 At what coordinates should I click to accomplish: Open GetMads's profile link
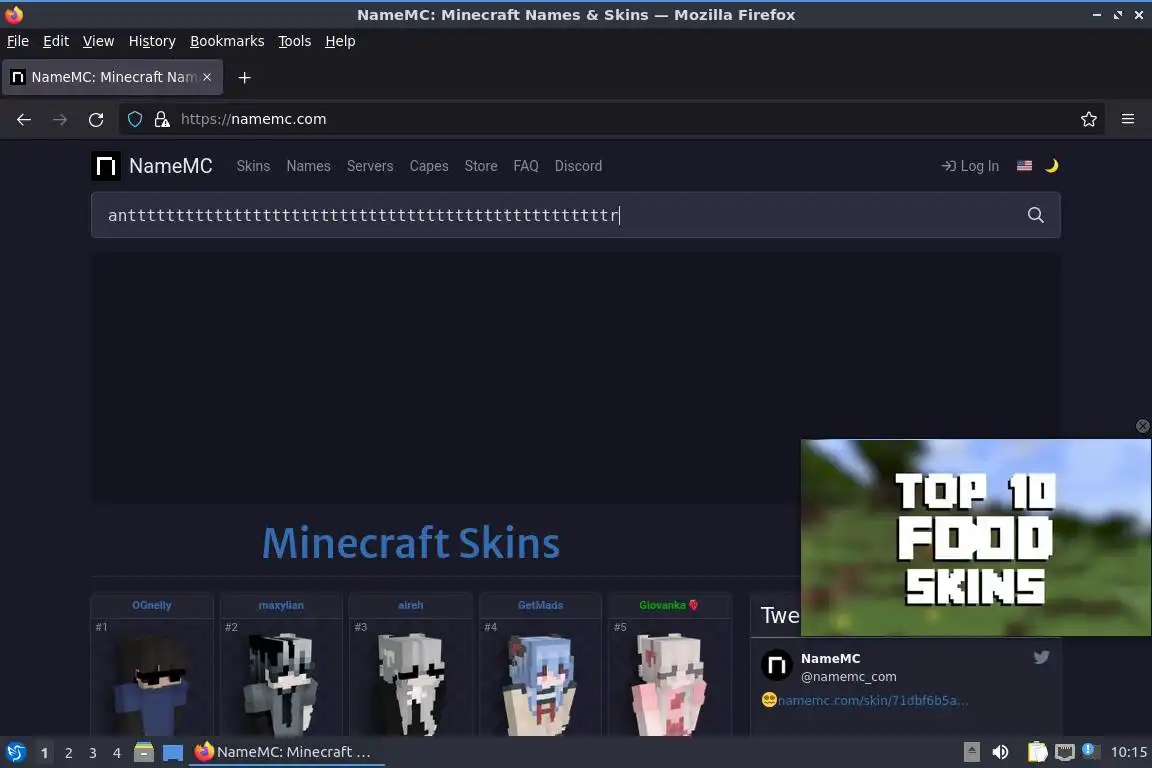540,605
